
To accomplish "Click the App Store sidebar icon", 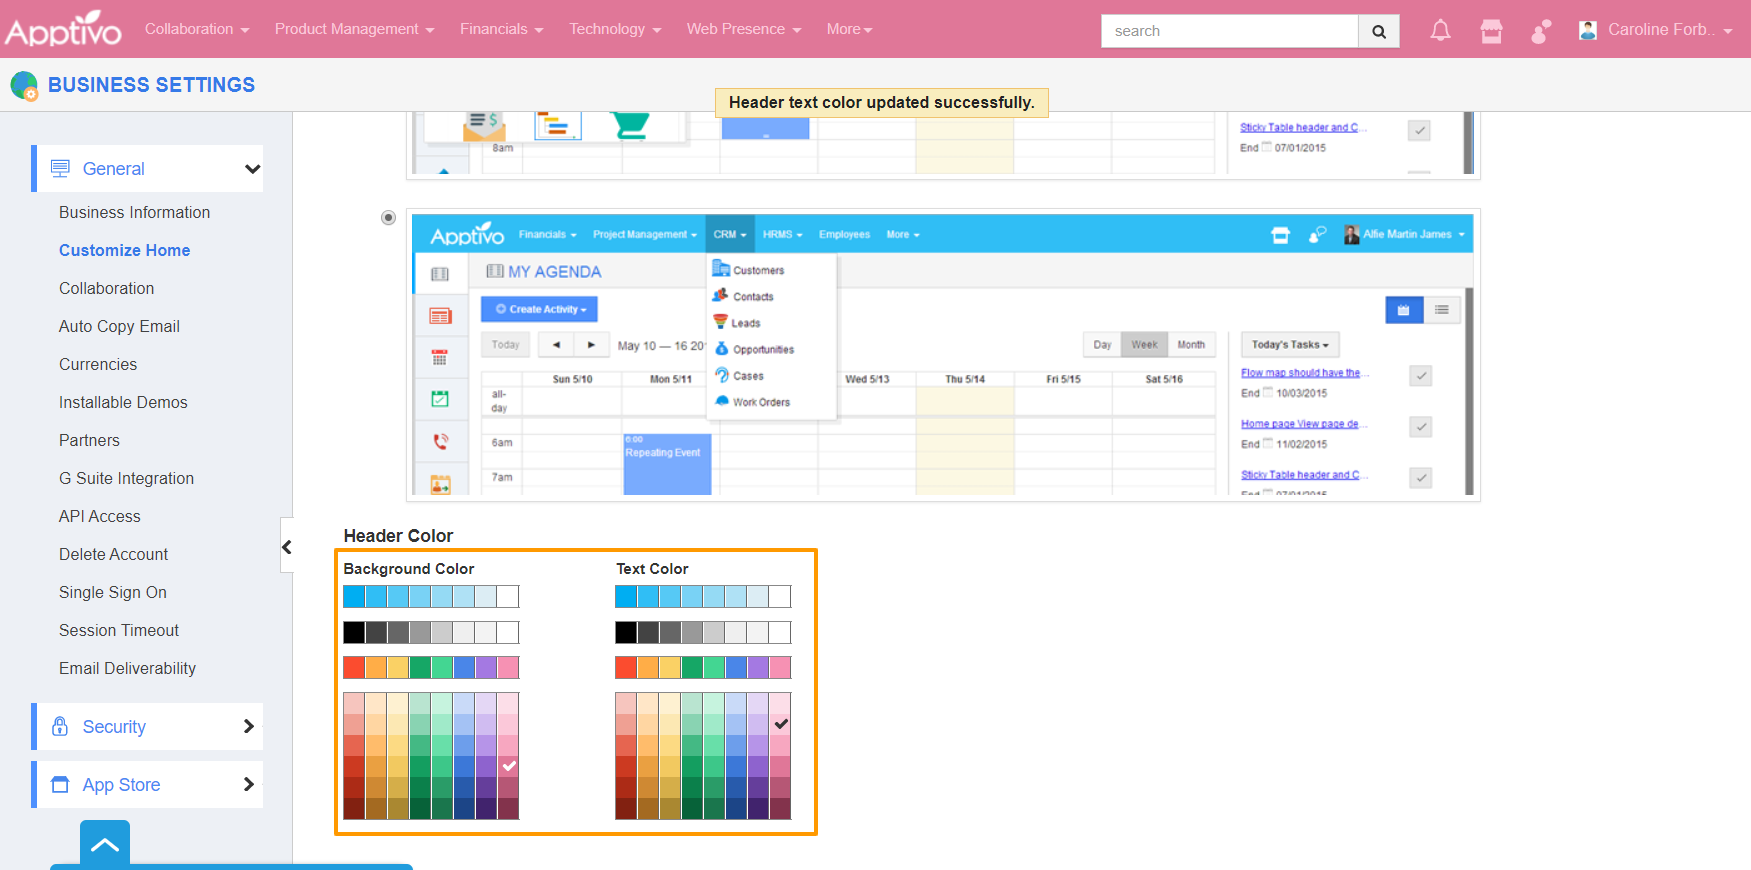I will (x=60, y=784).
